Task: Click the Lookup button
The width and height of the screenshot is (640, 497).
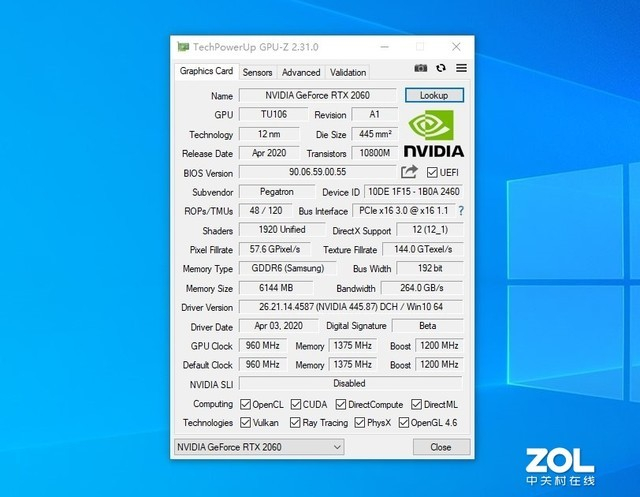Action: click(434, 95)
